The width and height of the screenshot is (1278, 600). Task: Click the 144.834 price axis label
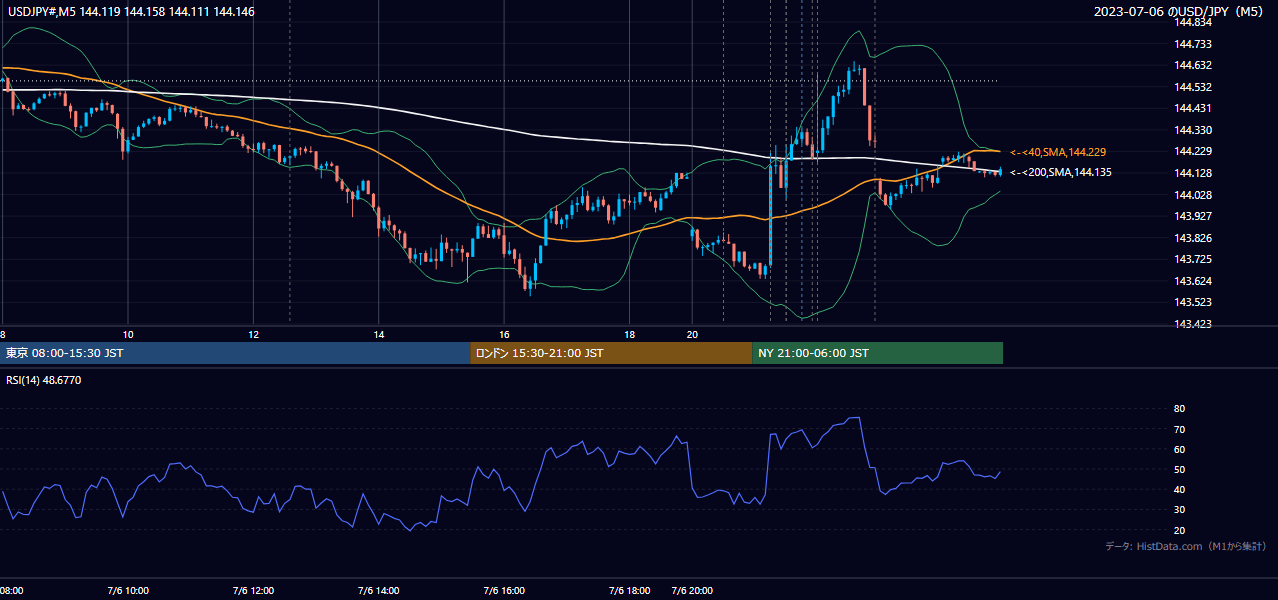(x=1194, y=22)
